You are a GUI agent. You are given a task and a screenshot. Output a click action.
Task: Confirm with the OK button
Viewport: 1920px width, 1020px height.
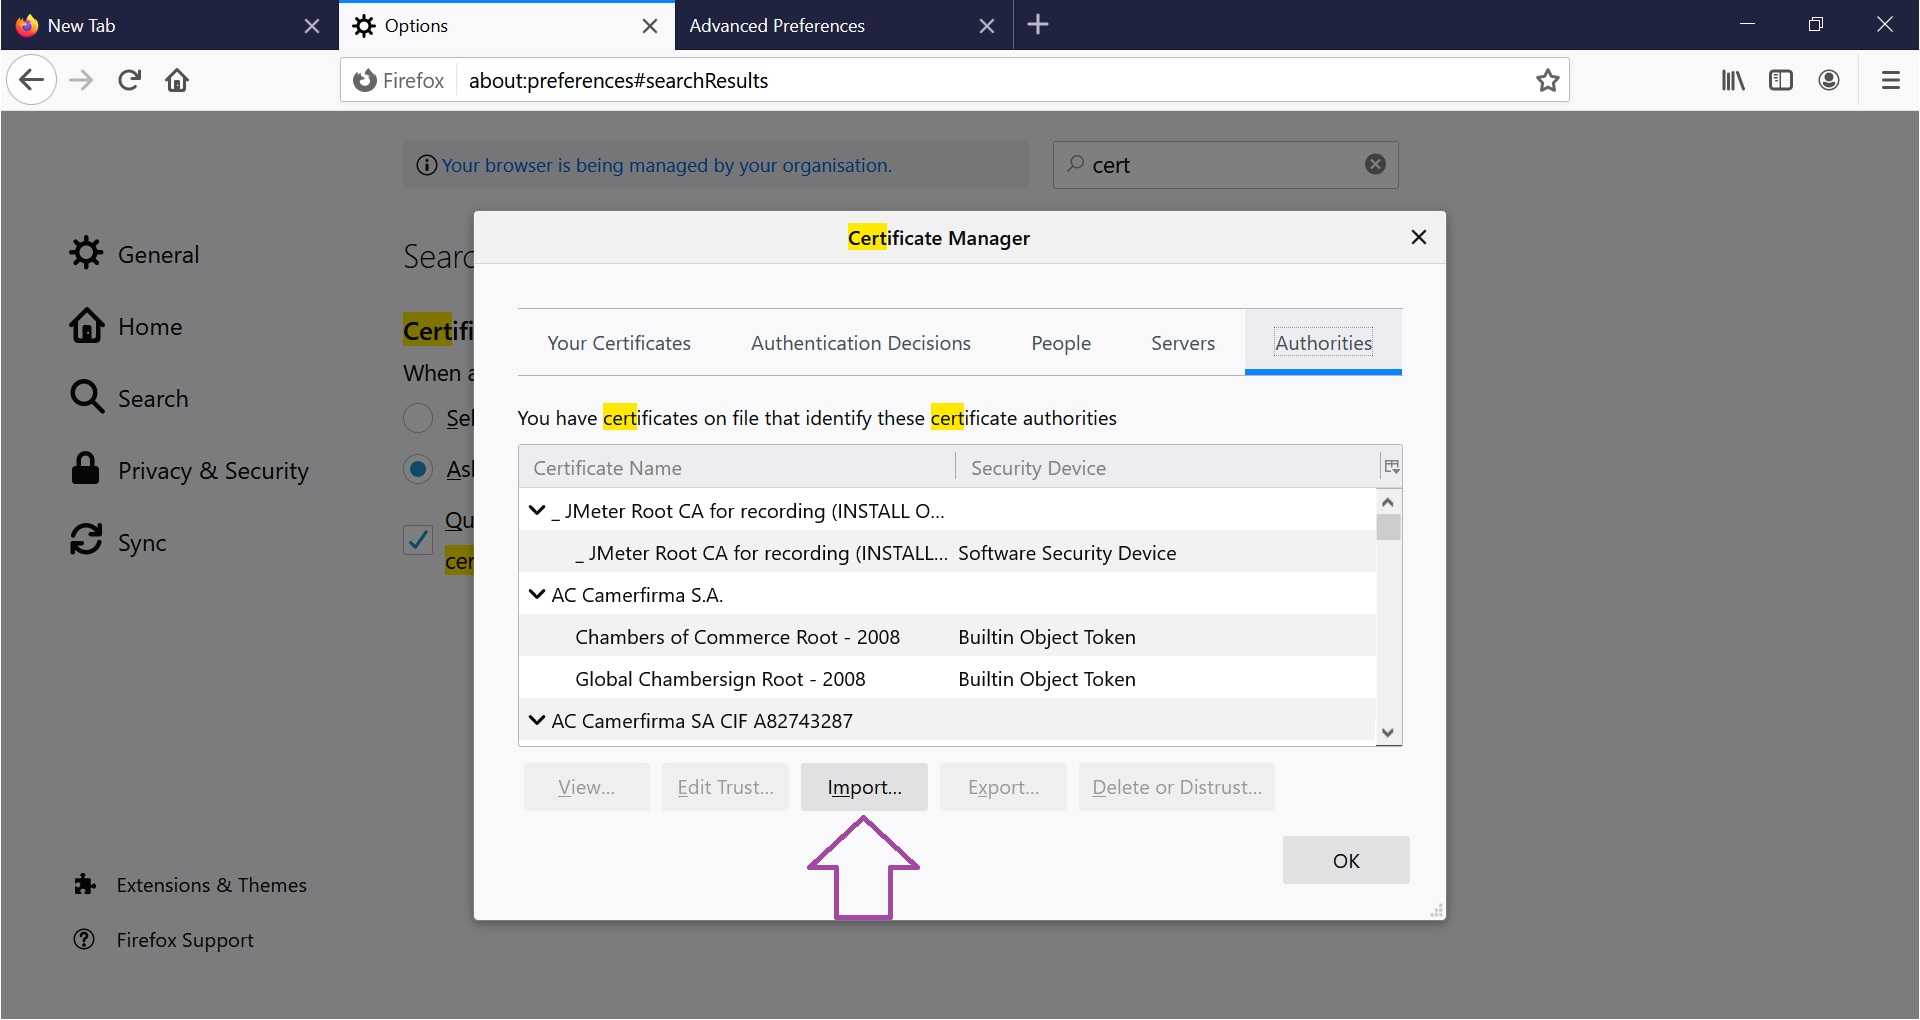pos(1345,860)
